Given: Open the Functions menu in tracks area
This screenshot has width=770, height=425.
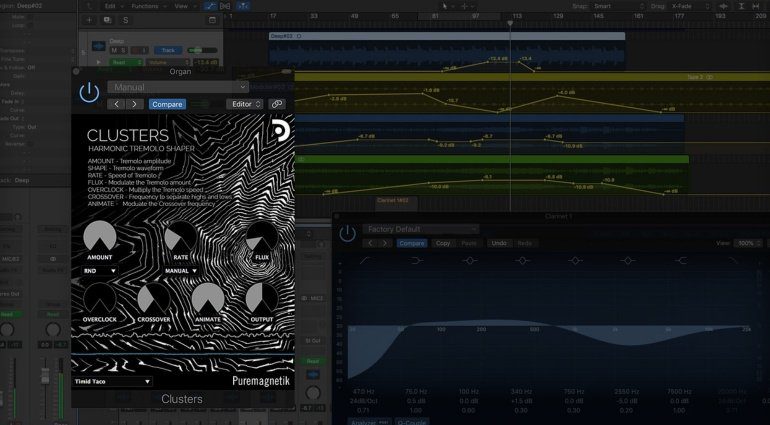Looking at the screenshot, I should tap(148, 6).
